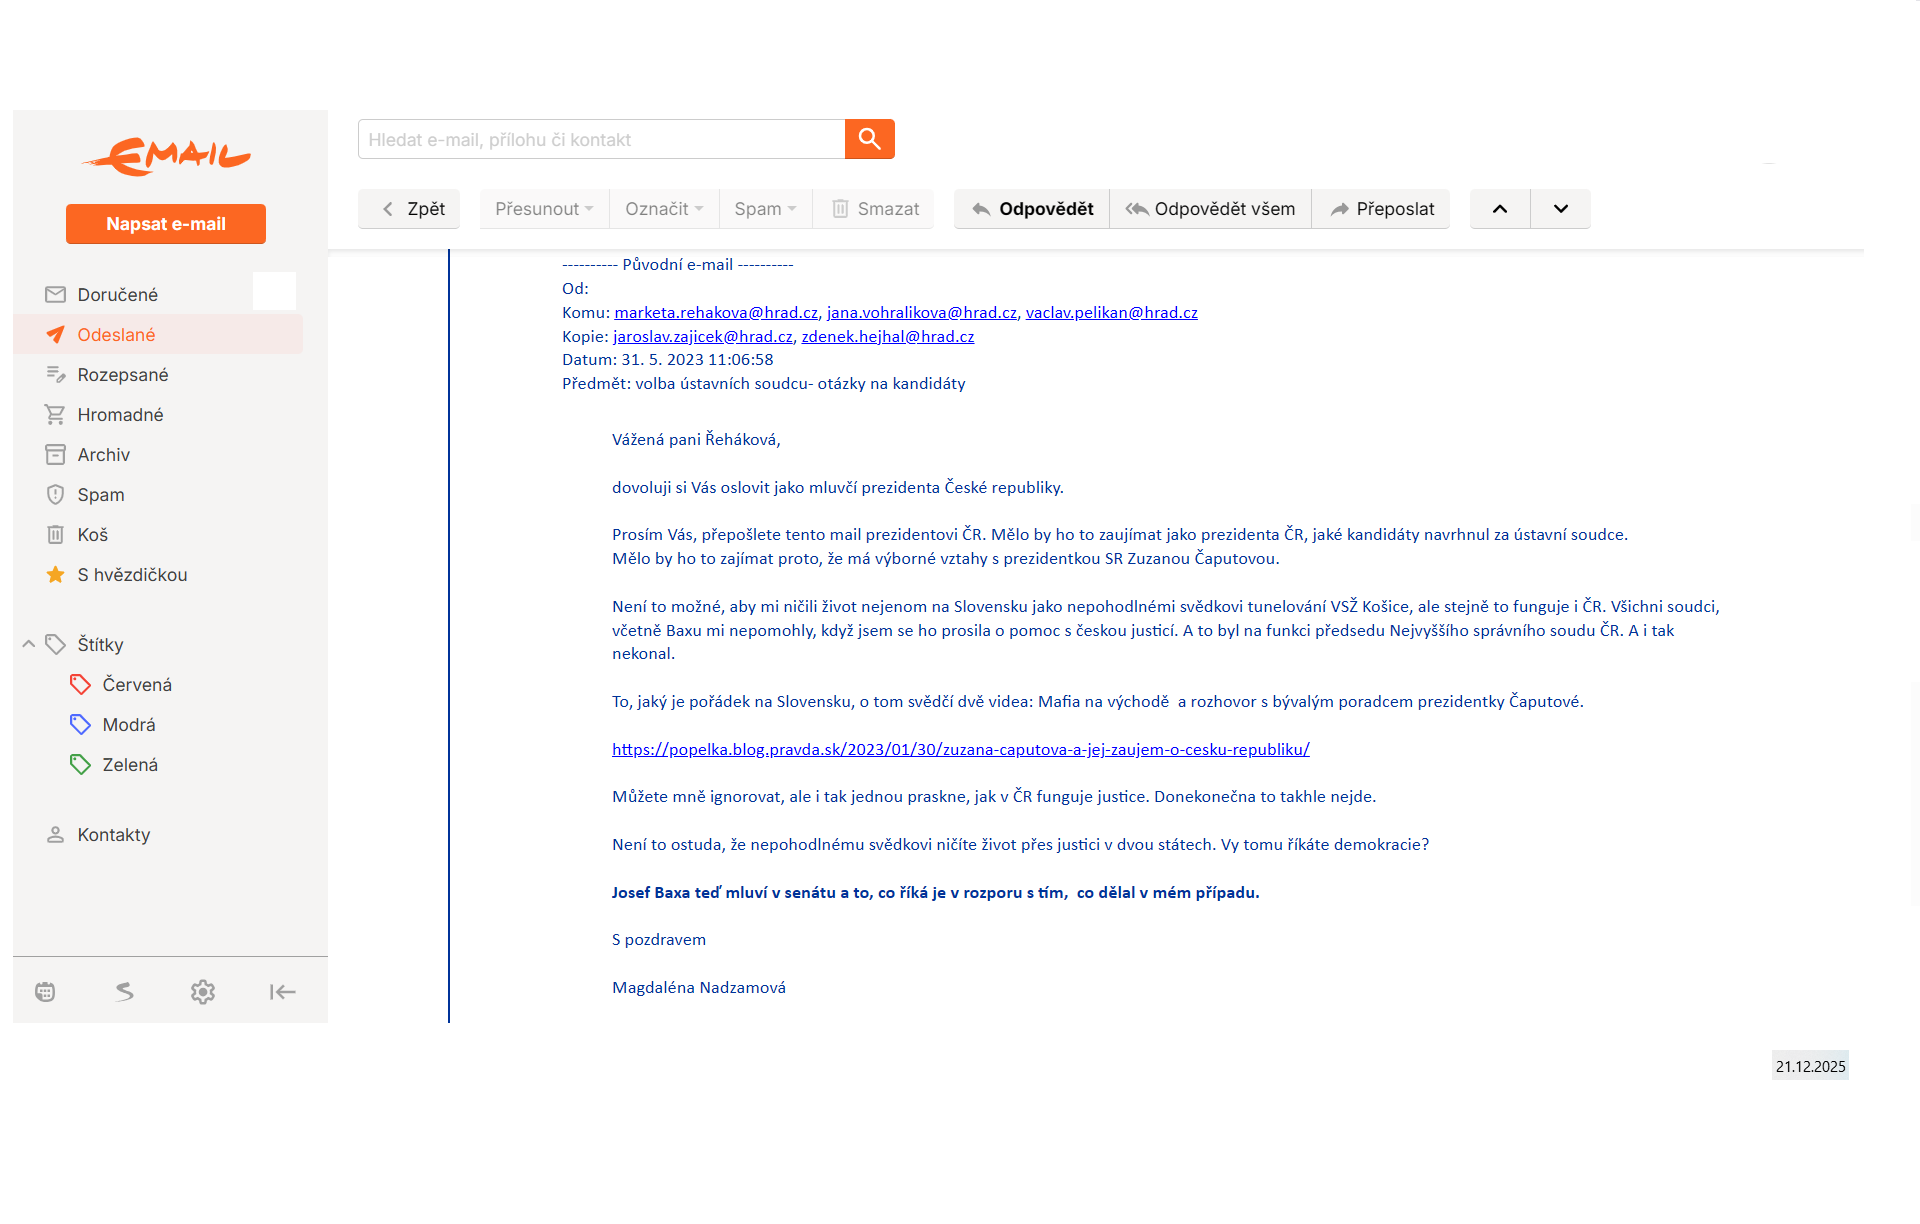The height and width of the screenshot is (1224, 1920).
Task: Click the Seznam S icon in the sidebar footer
Action: (124, 992)
